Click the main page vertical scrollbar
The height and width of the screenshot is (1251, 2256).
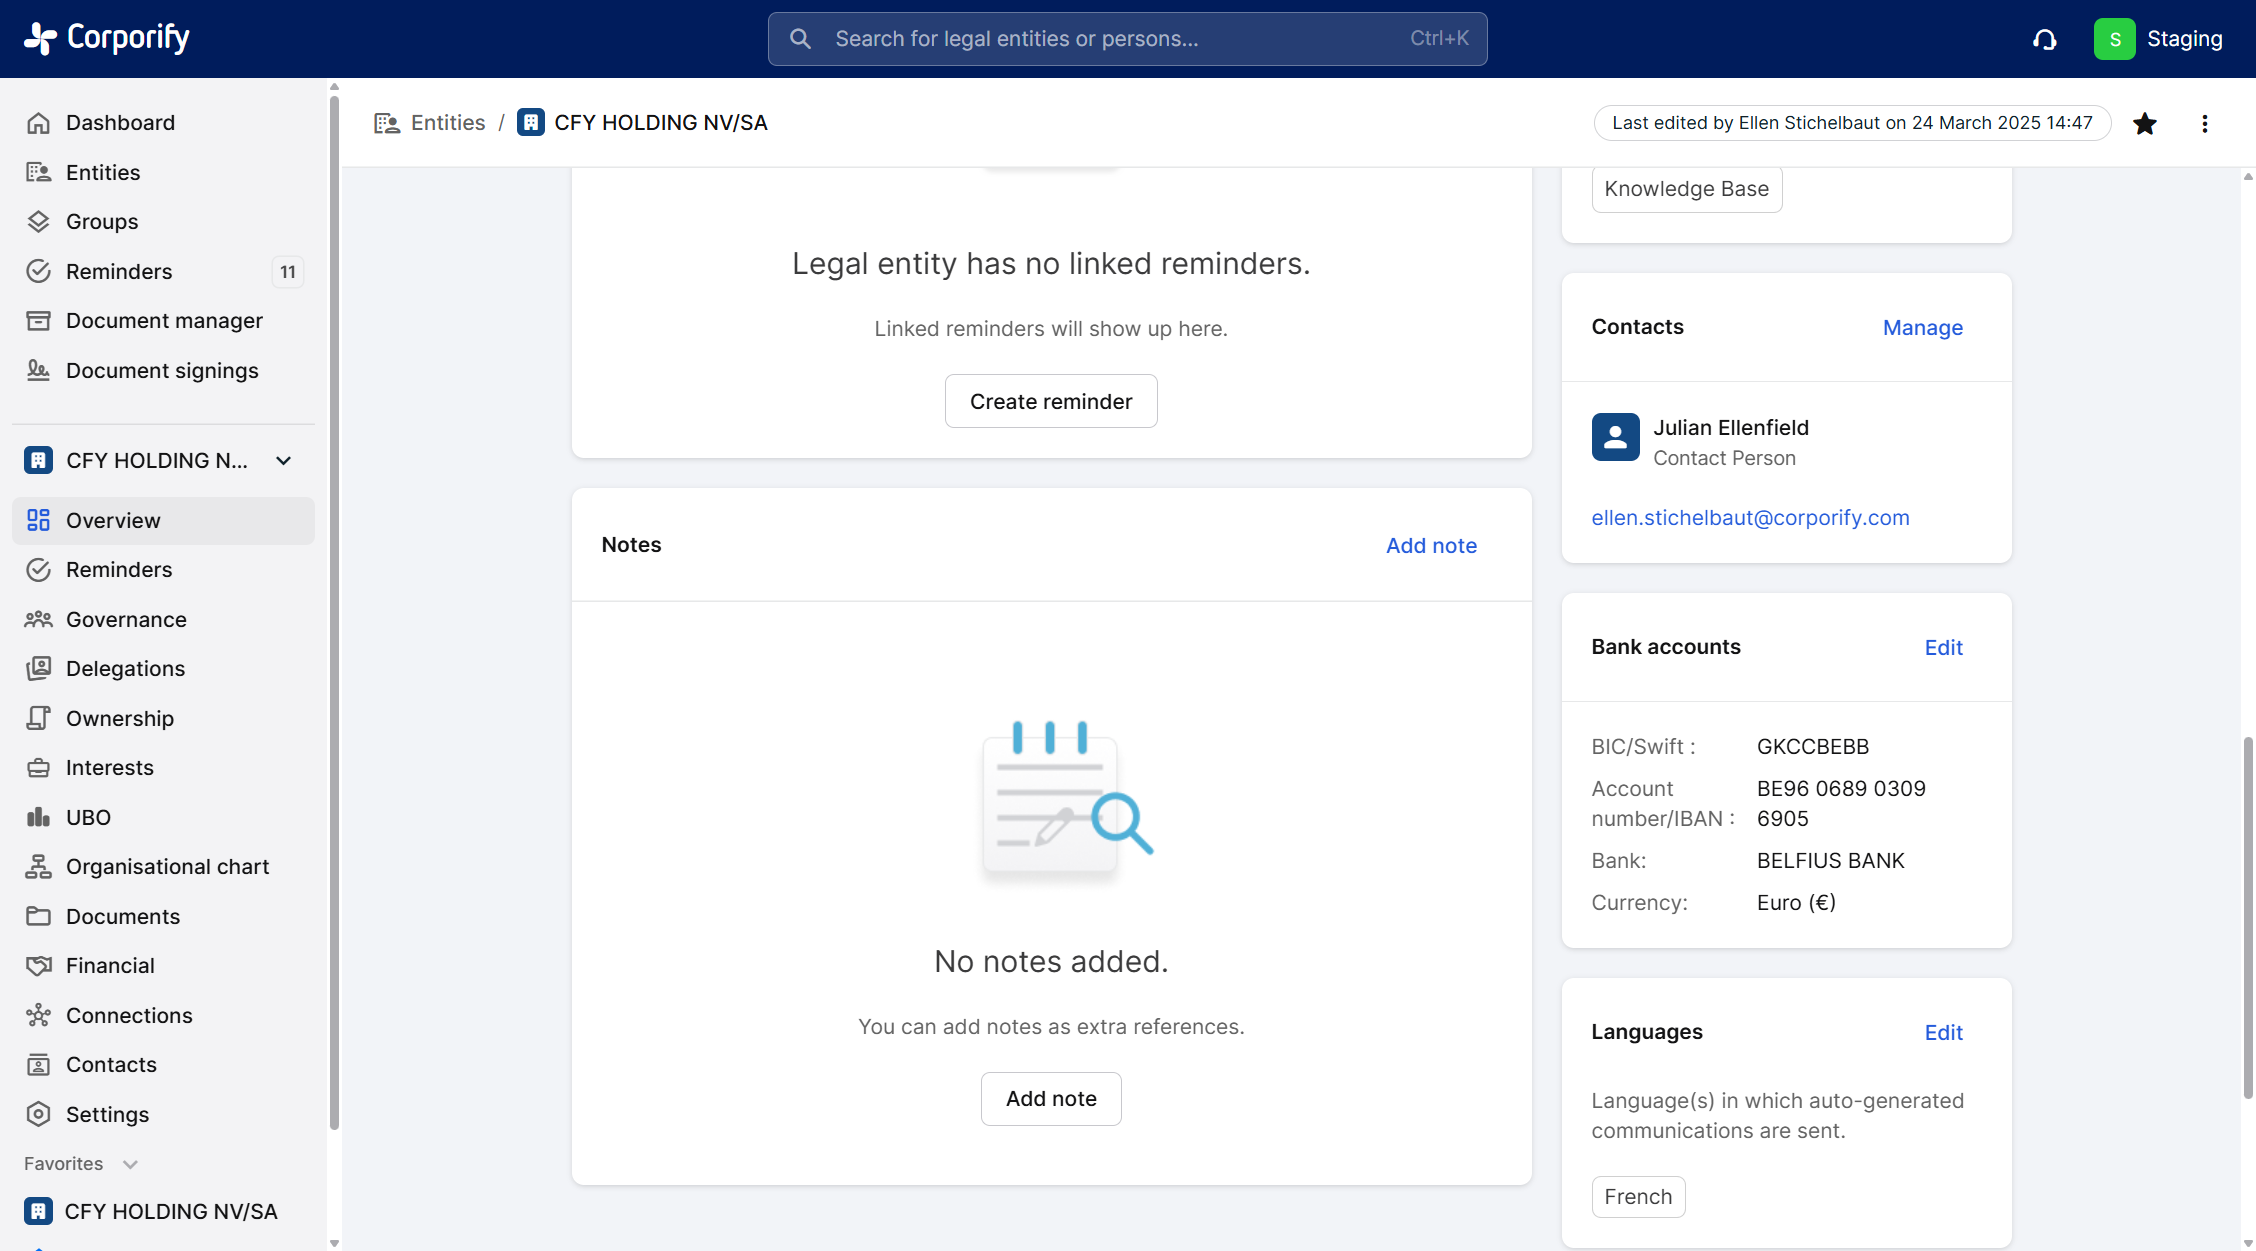(x=2247, y=915)
